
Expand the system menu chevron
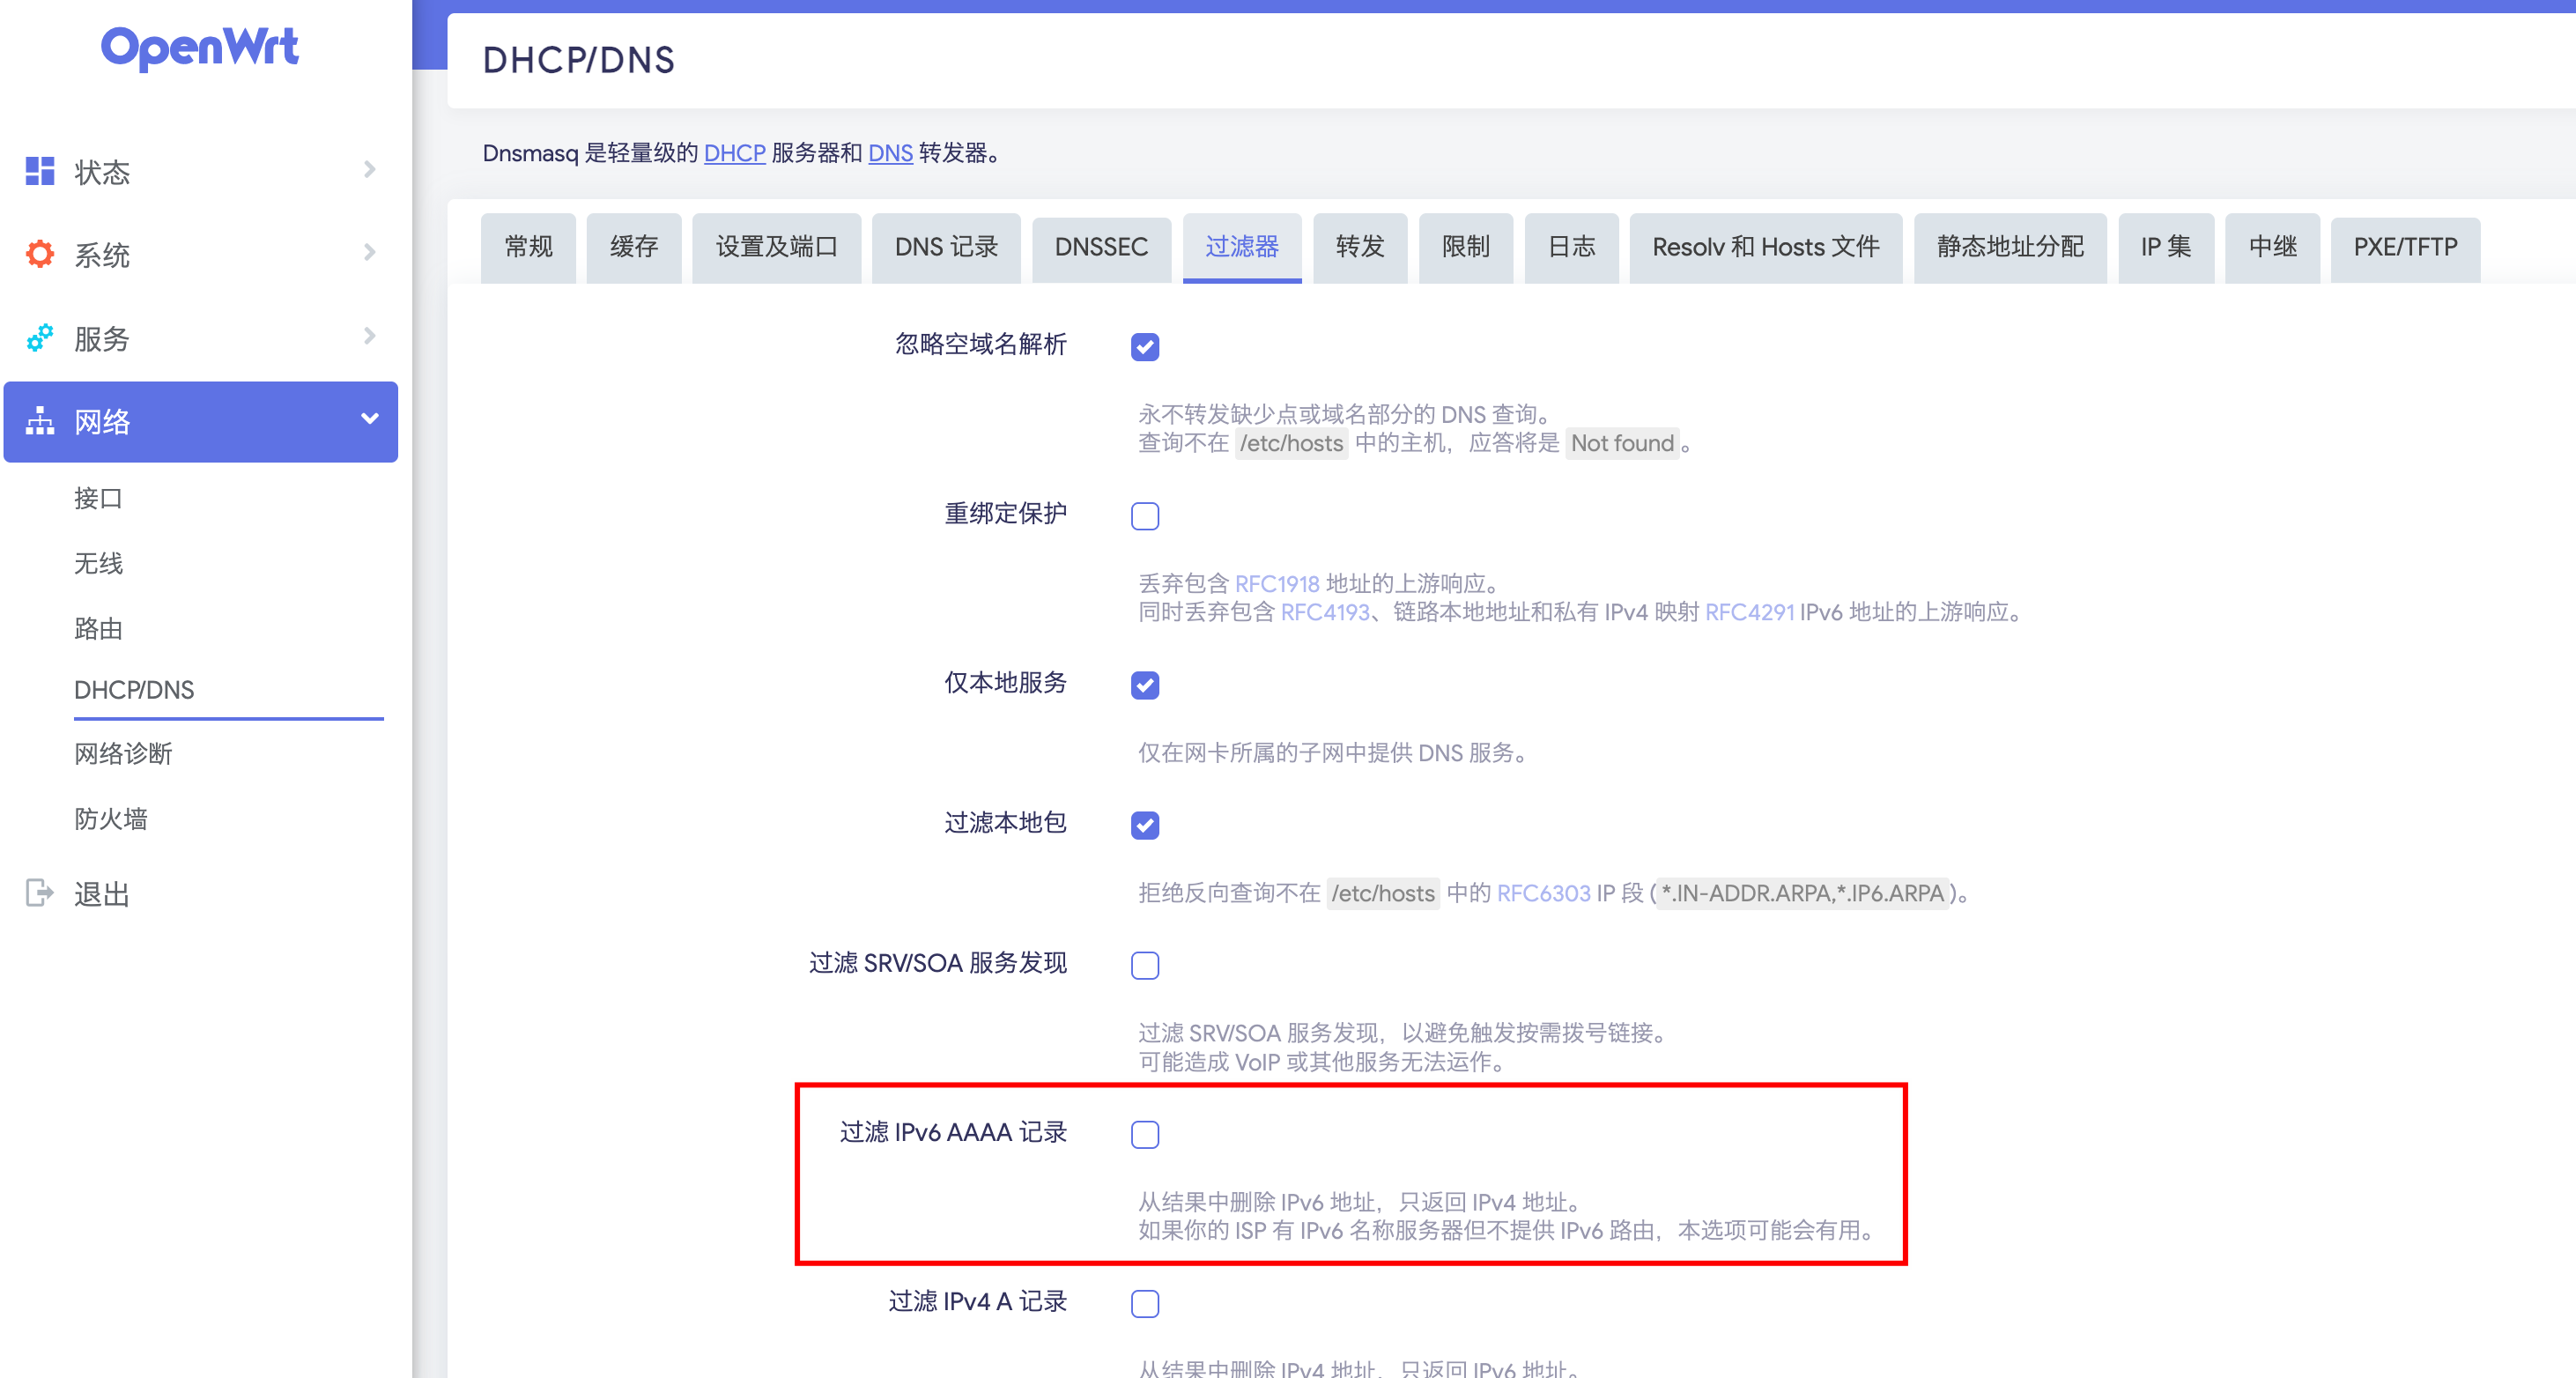click(369, 253)
